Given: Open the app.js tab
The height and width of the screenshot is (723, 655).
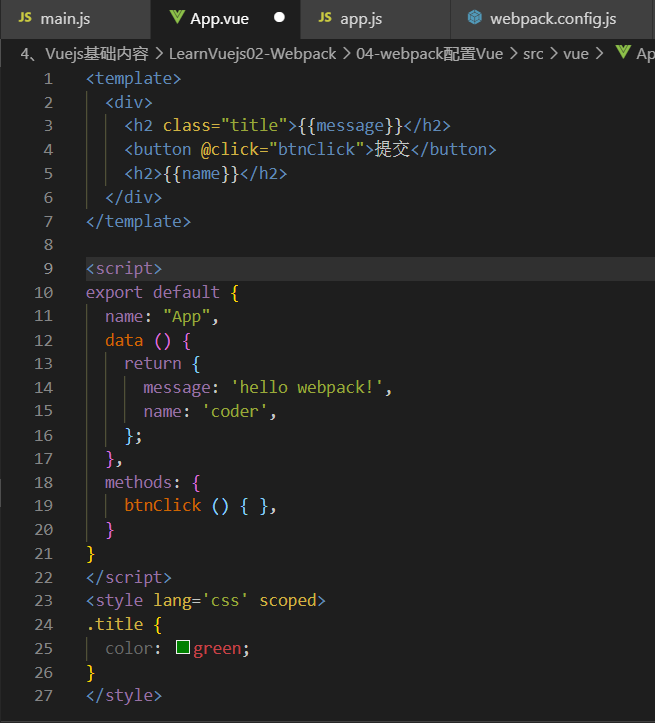Looking at the screenshot, I should pos(375,19).
